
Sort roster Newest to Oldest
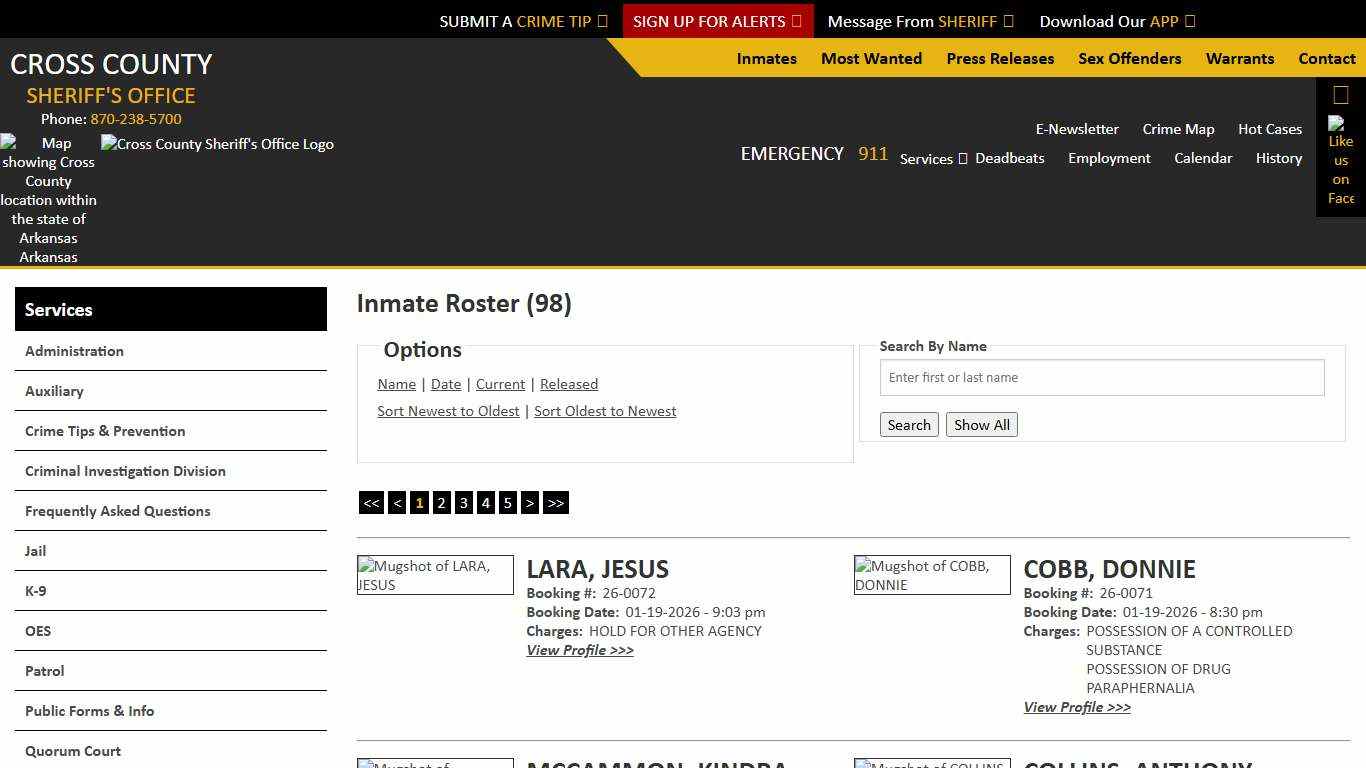(x=448, y=411)
